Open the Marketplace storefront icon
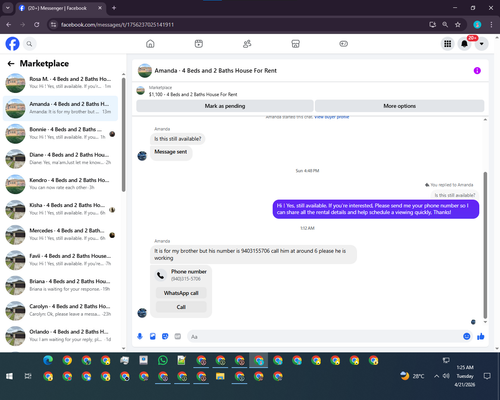Viewport: 500px width, 400px height. tap(295, 44)
